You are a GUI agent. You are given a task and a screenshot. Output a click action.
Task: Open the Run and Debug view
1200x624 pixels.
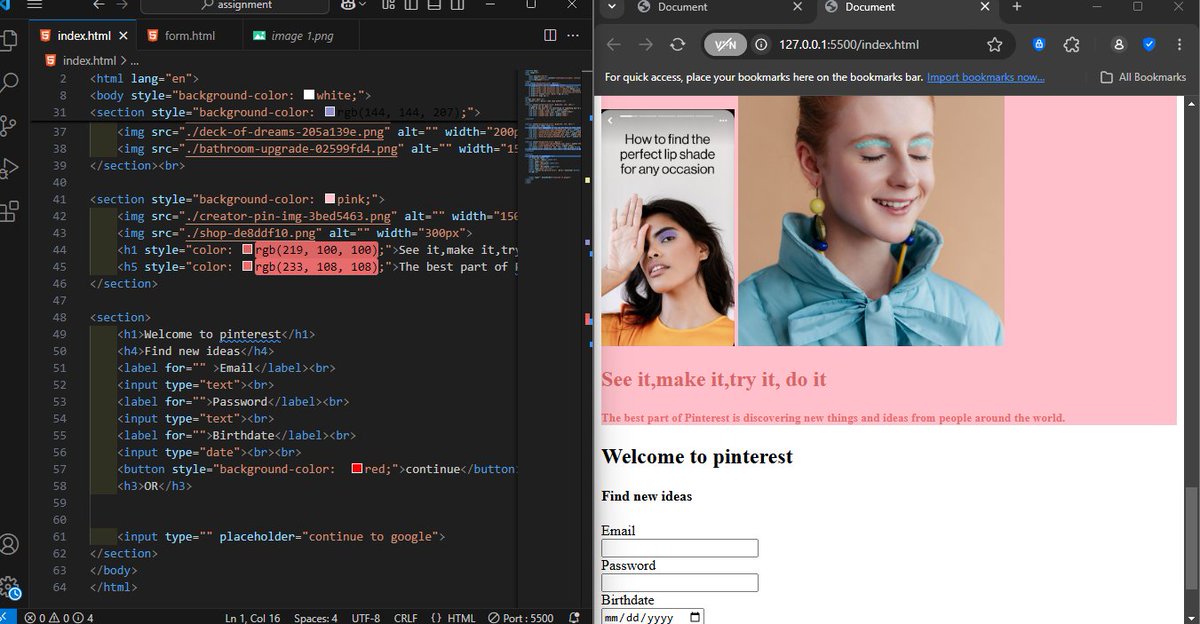coord(10,168)
